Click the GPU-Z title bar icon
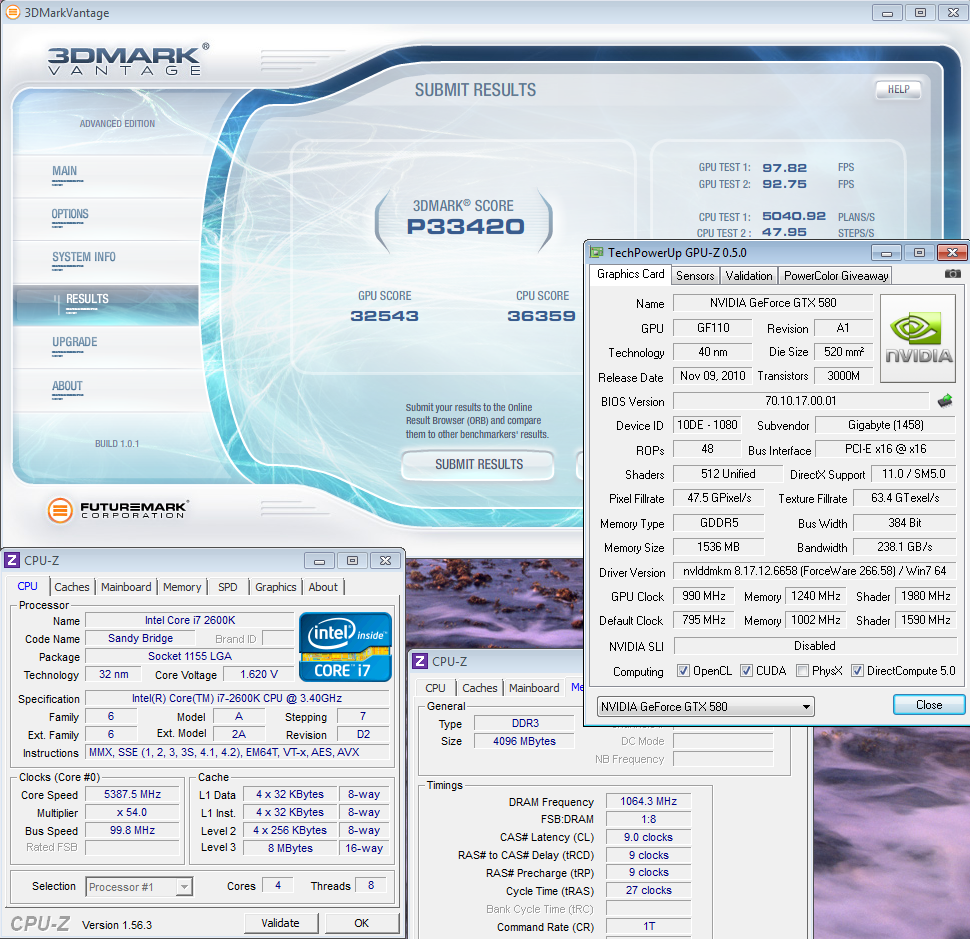The image size is (970, 939). [x=597, y=252]
